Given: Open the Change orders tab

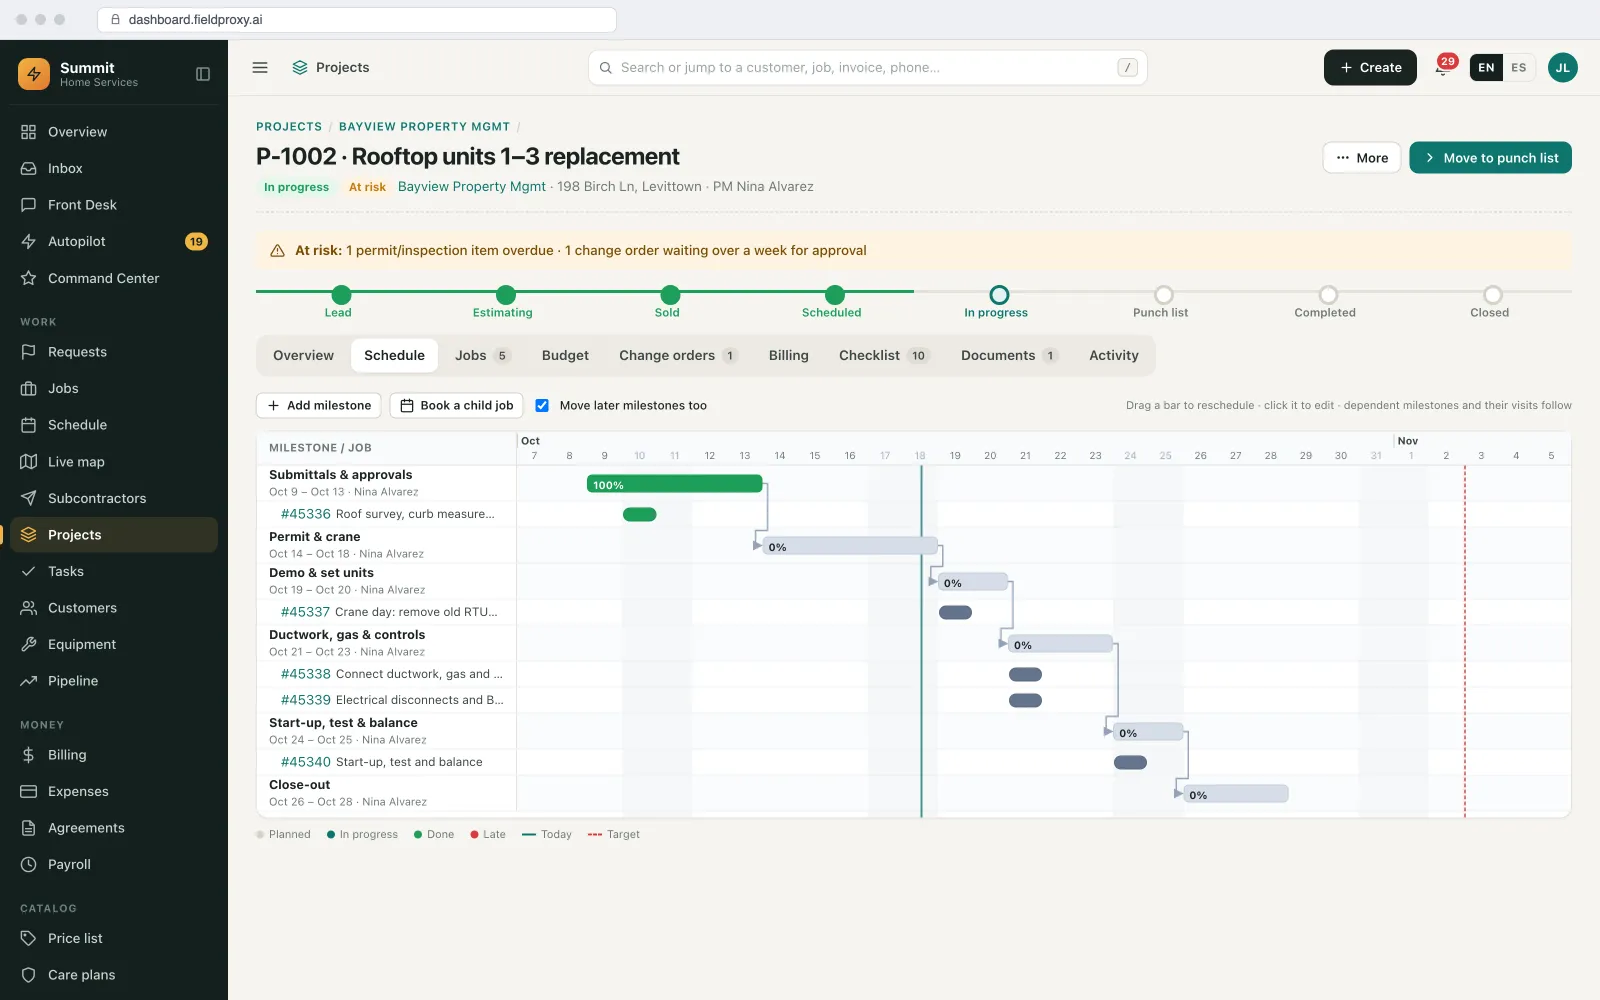Looking at the screenshot, I should [678, 356].
